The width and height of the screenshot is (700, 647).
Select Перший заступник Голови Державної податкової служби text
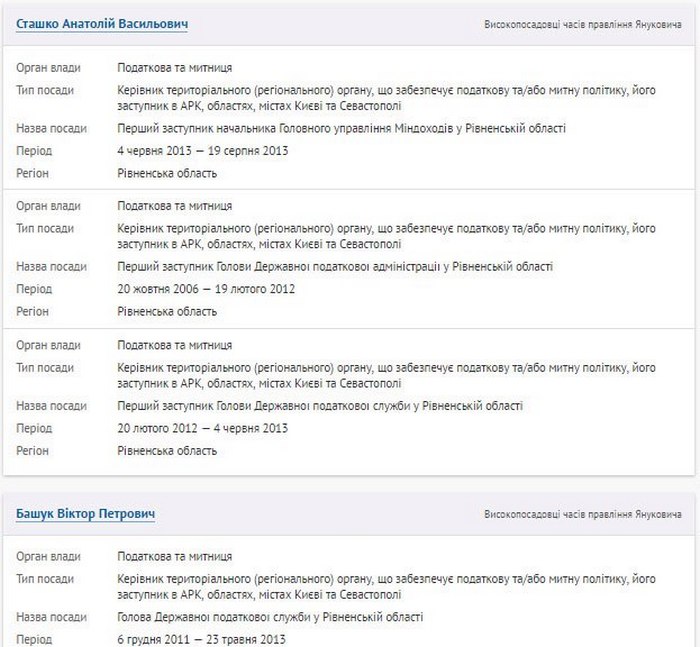coord(320,406)
